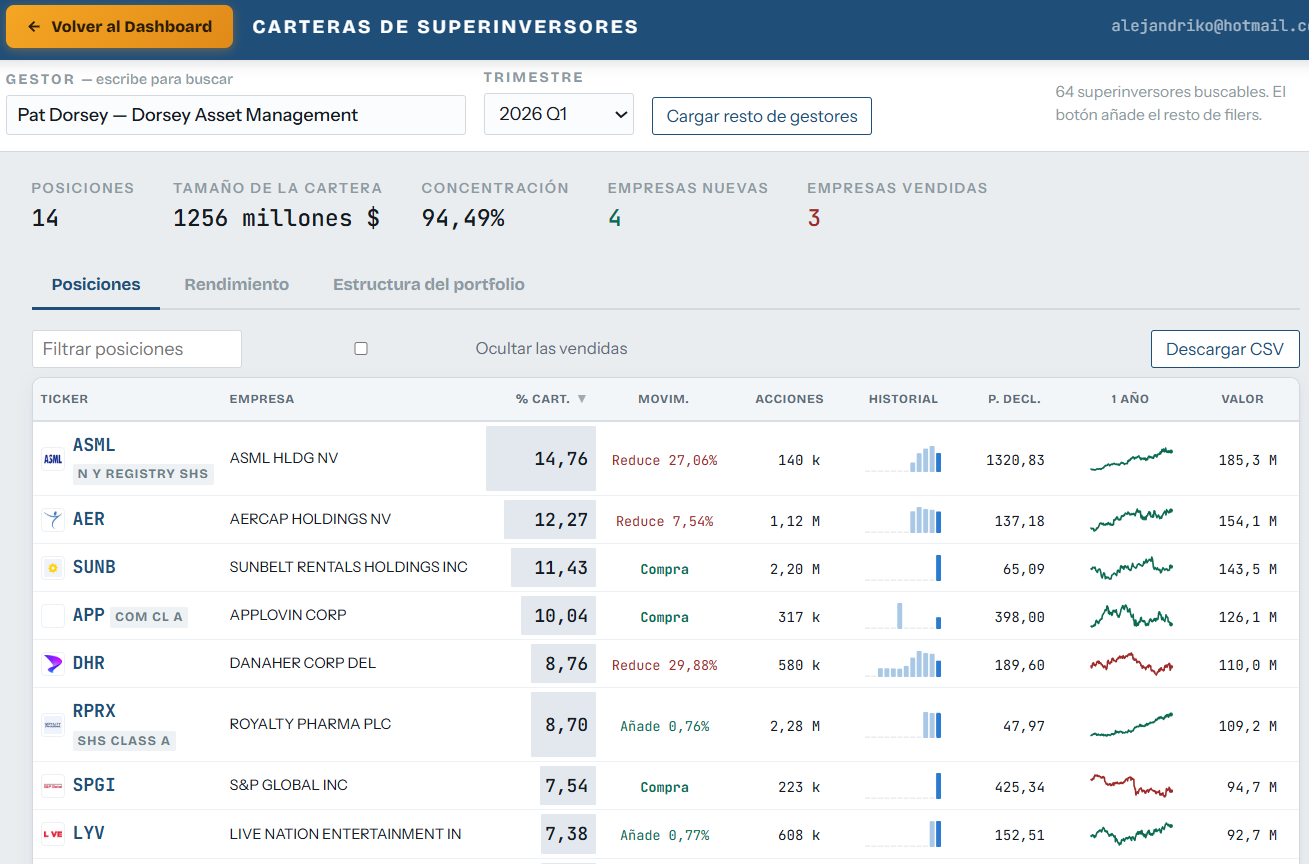
Task: Click the S&P Global logo icon
Action: [x=53, y=786]
